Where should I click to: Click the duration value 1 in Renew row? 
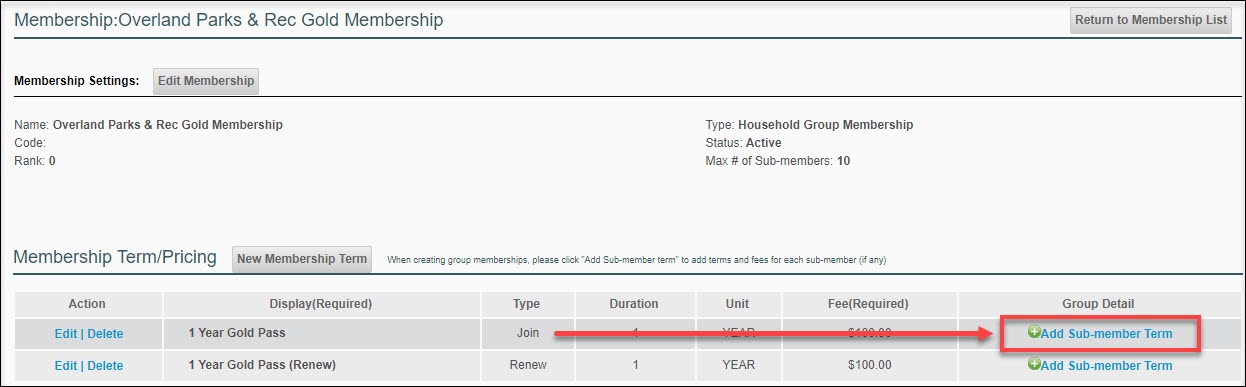(634, 366)
